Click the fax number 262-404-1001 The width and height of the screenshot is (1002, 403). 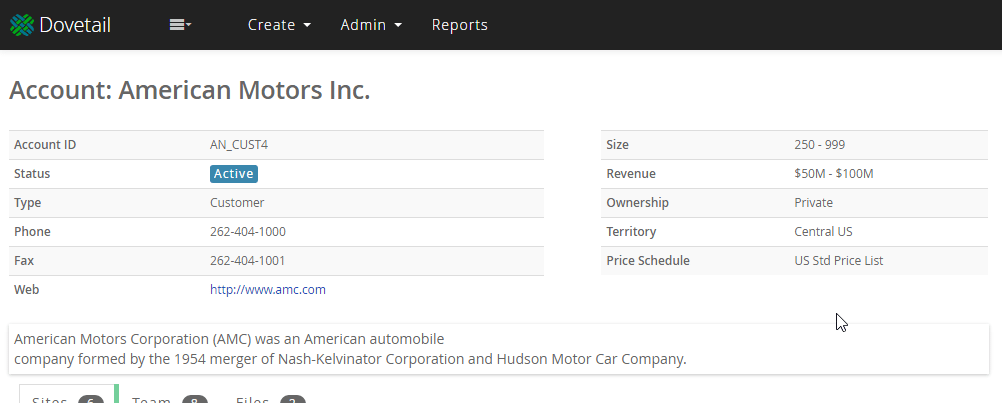point(247,261)
